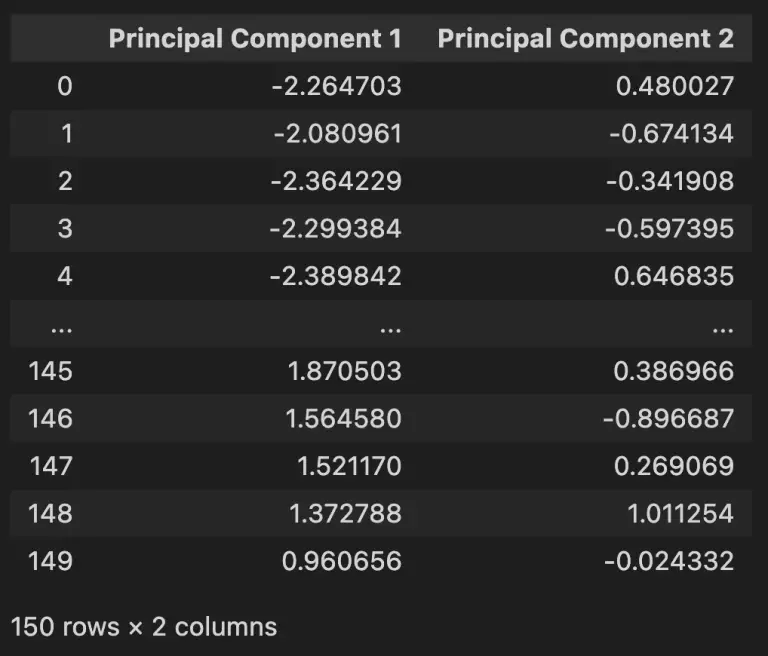The width and height of the screenshot is (768, 656).
Task: Click the value -2.080961
Action: [337, 134]
